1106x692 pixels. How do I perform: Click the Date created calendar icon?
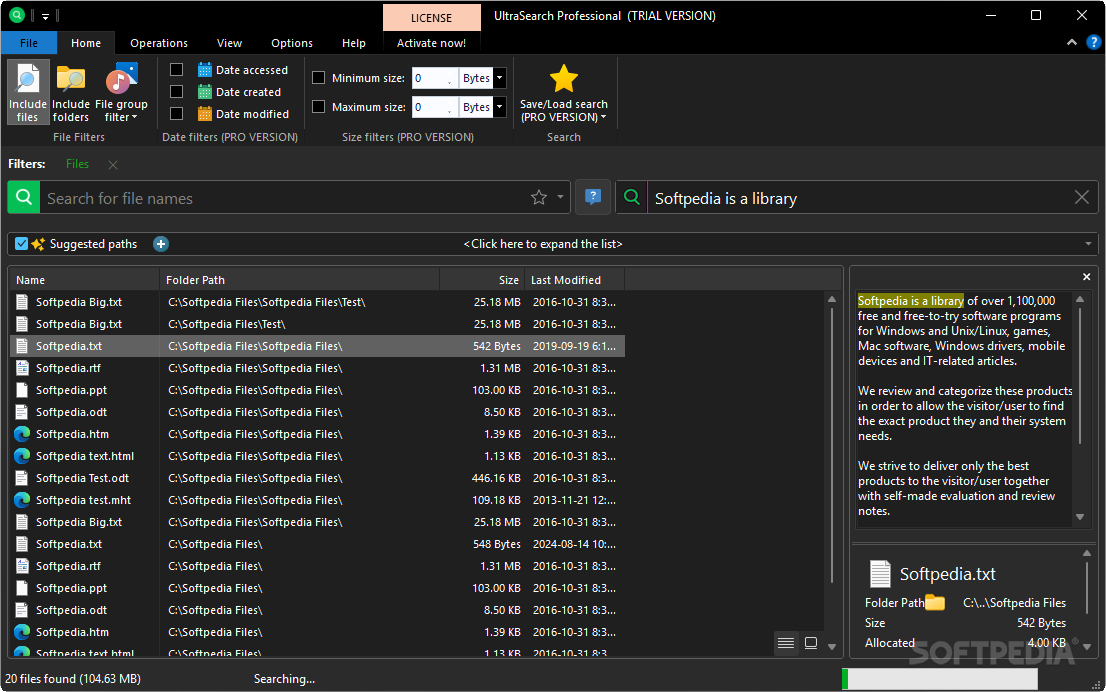(205, 92)
